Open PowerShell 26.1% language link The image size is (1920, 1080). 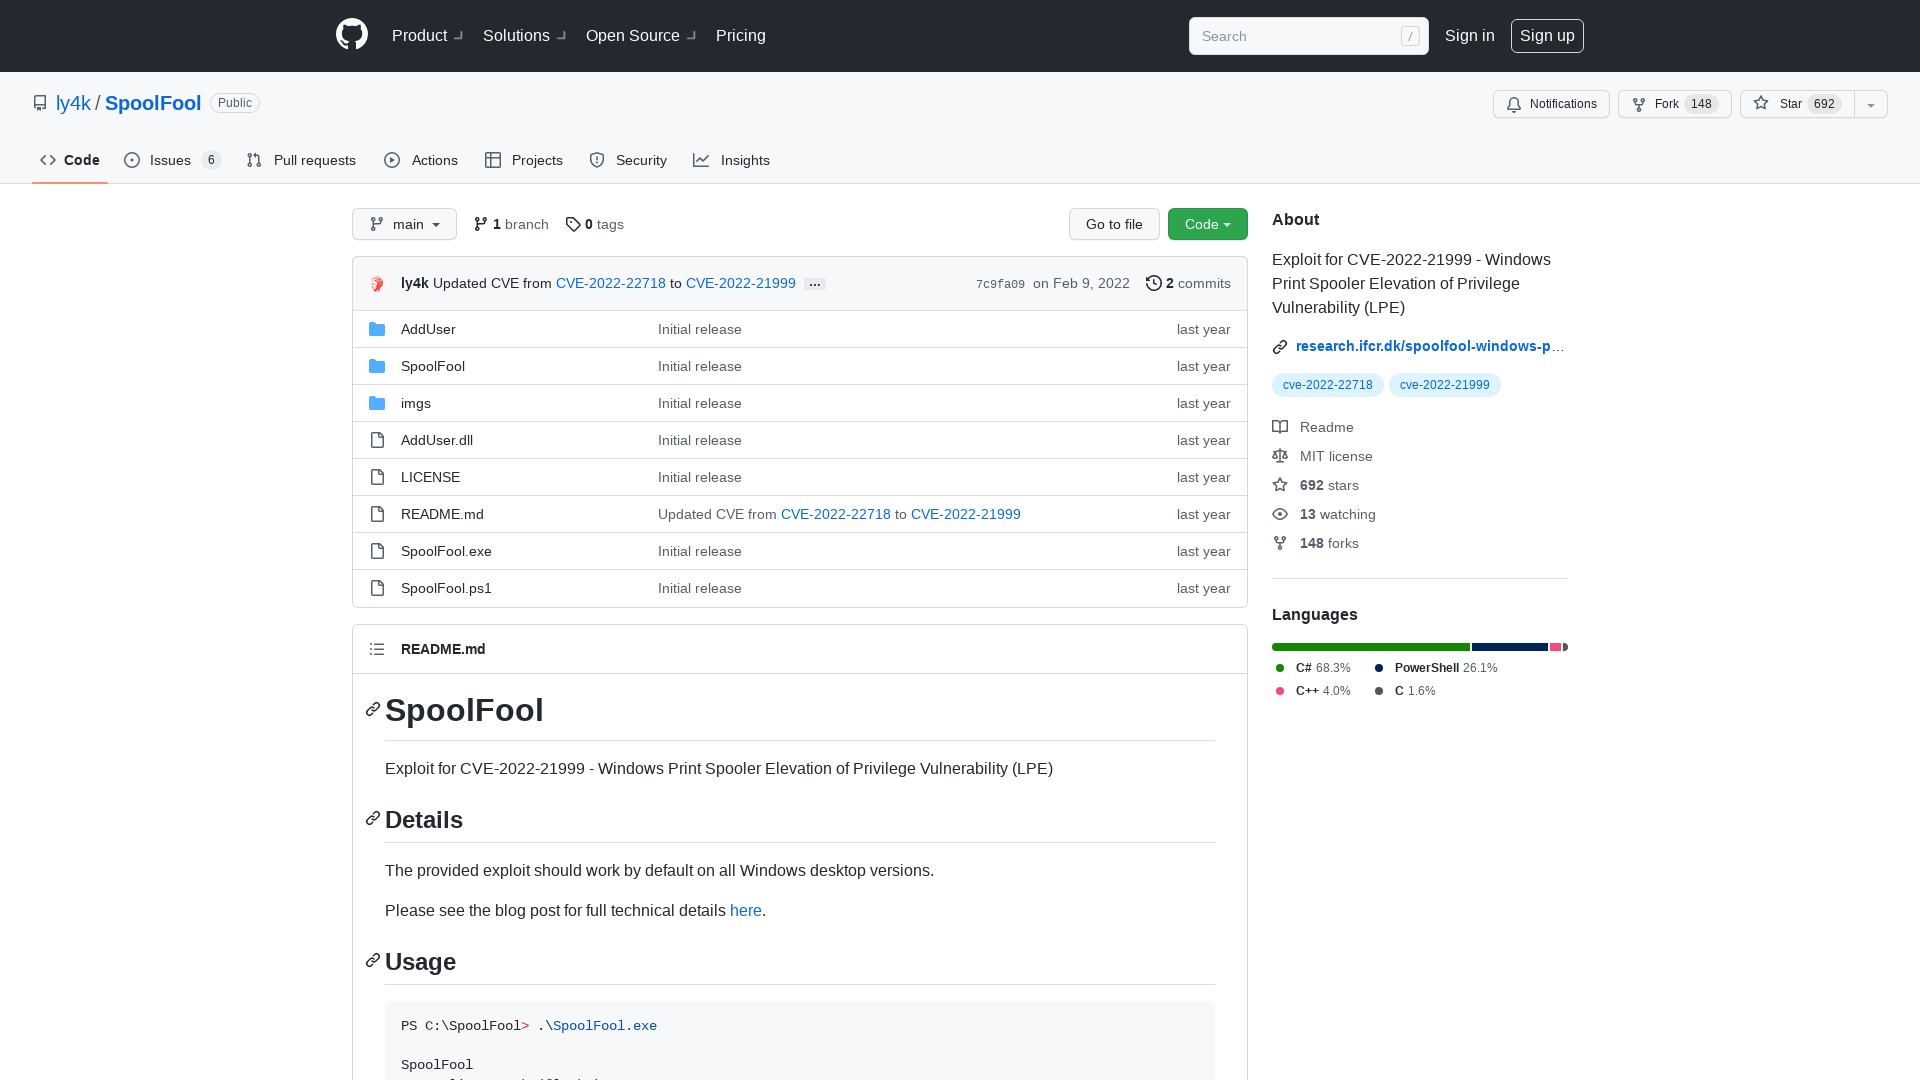click(x=1436, y=668)
